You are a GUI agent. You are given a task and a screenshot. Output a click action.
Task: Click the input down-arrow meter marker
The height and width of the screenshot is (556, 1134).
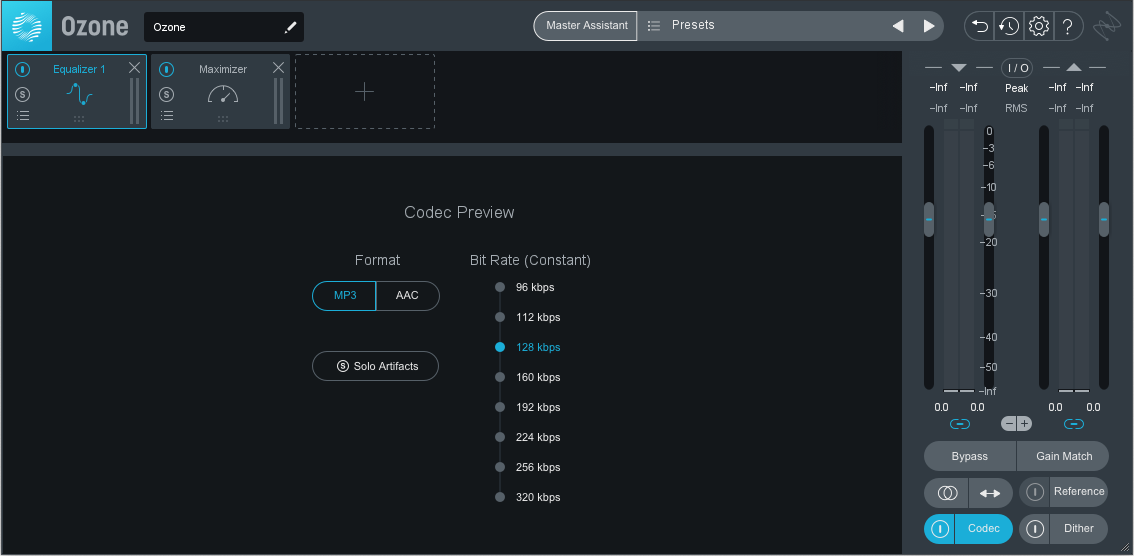coord(959,68)
